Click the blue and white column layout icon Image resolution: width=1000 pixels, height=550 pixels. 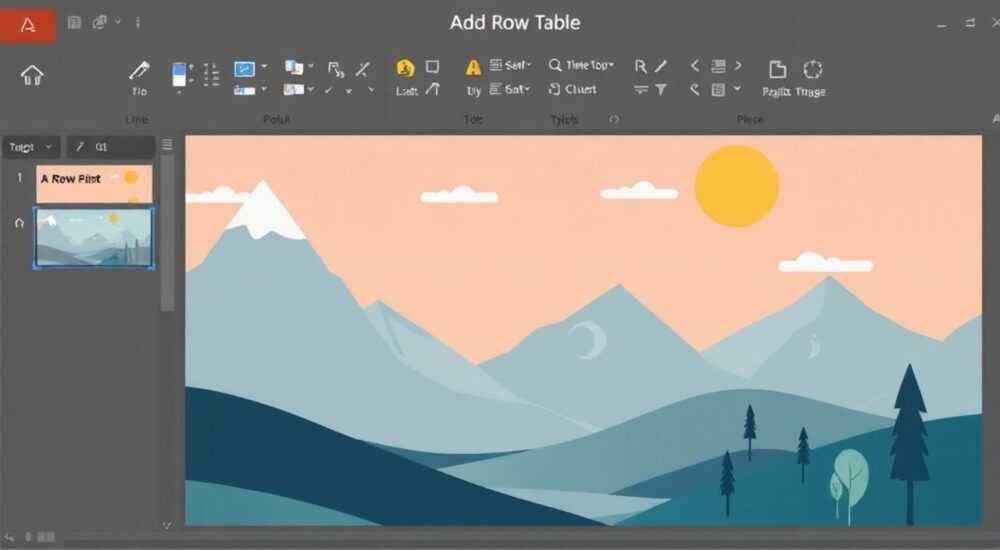point(179,74)
